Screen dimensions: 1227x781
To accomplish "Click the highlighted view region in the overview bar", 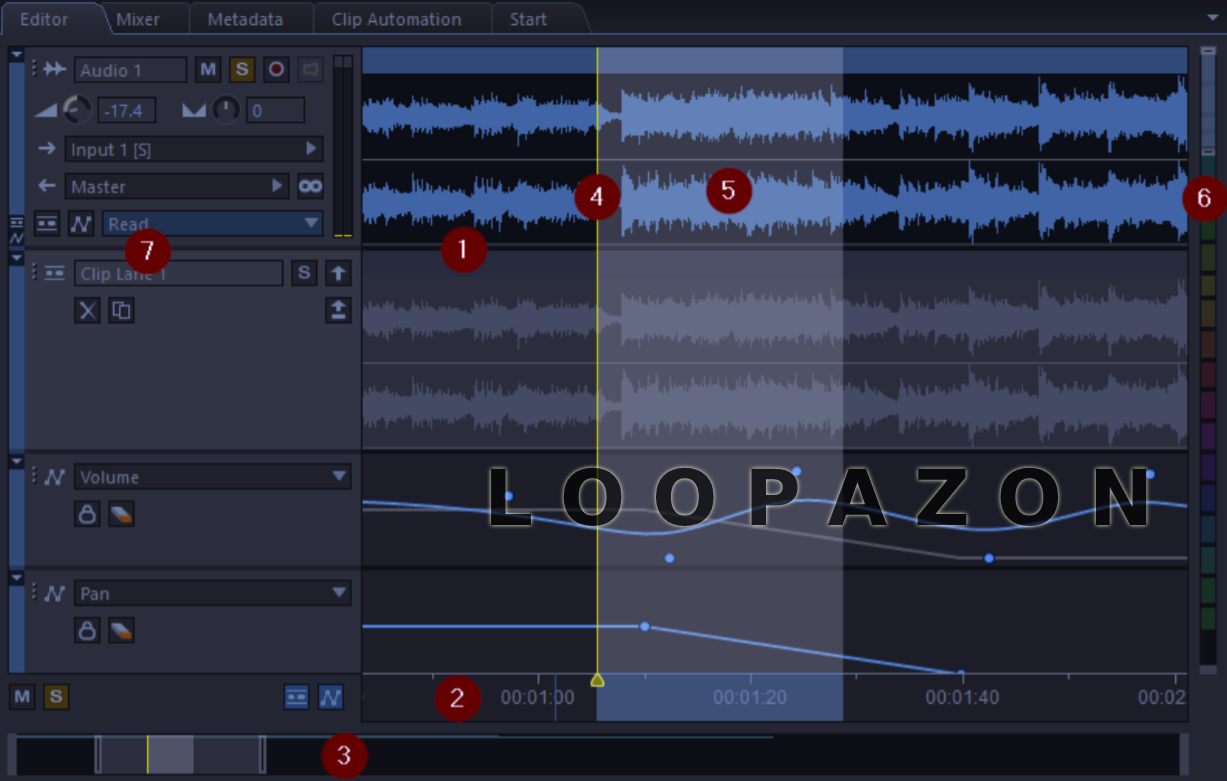I will click(180, 754).
